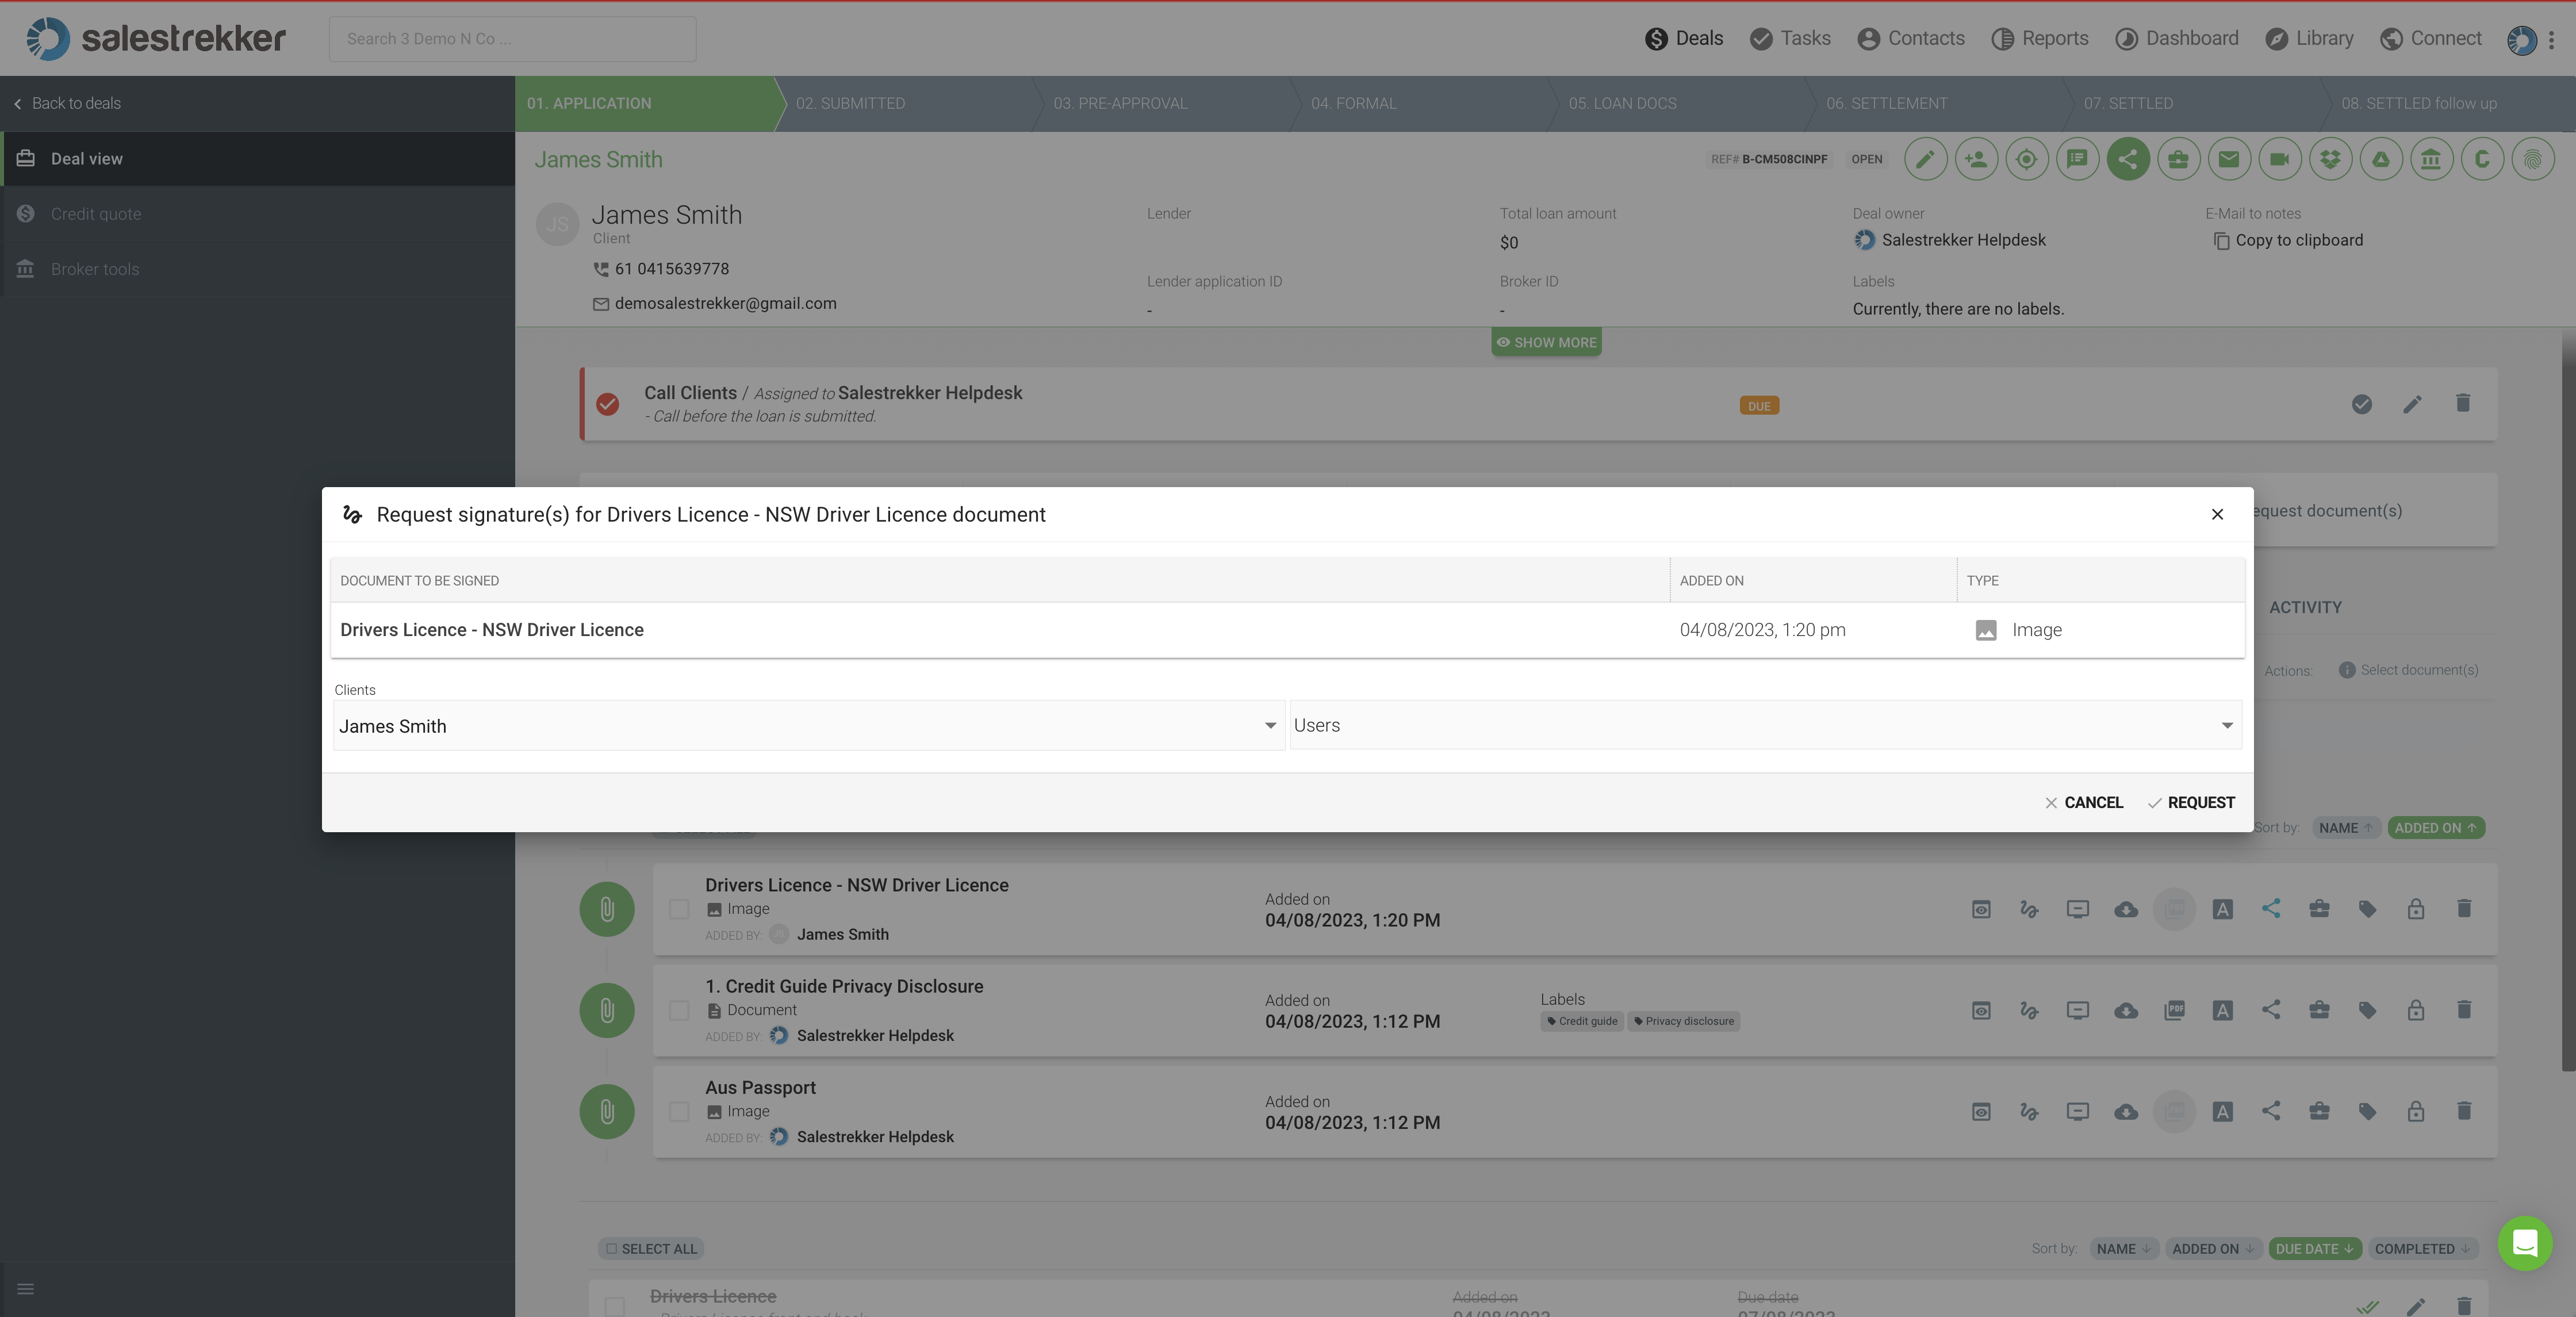
Task: Click SHOW MORE button
Action: 1546,342
